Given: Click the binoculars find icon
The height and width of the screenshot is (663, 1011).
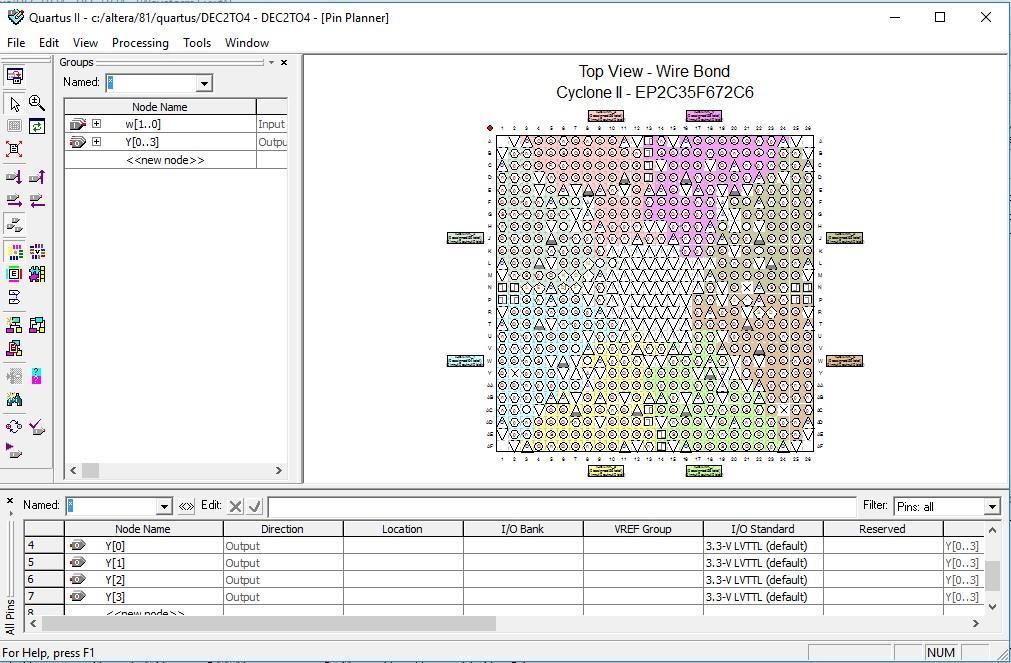Looking at the screenshot, I should point(14,399).
